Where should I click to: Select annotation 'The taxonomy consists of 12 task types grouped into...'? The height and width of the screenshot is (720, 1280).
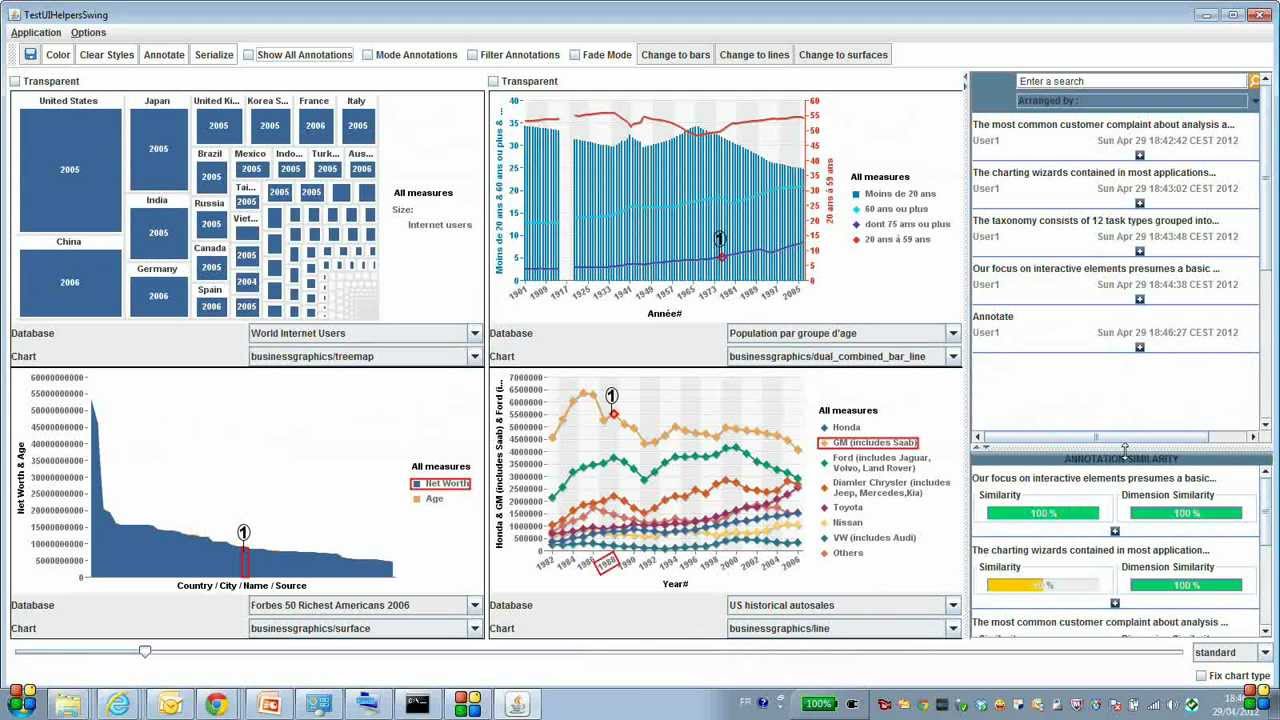tap(1095, 221)
